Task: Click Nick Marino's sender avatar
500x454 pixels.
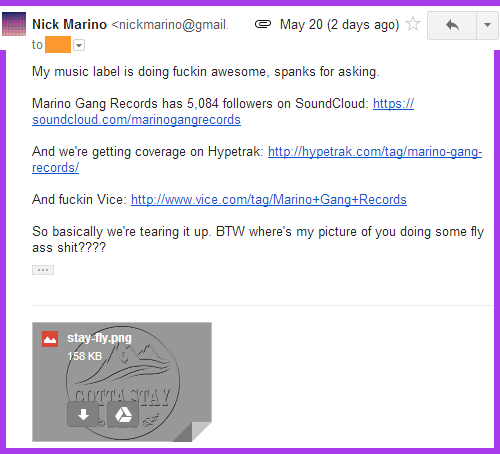Action: point(14,24)
